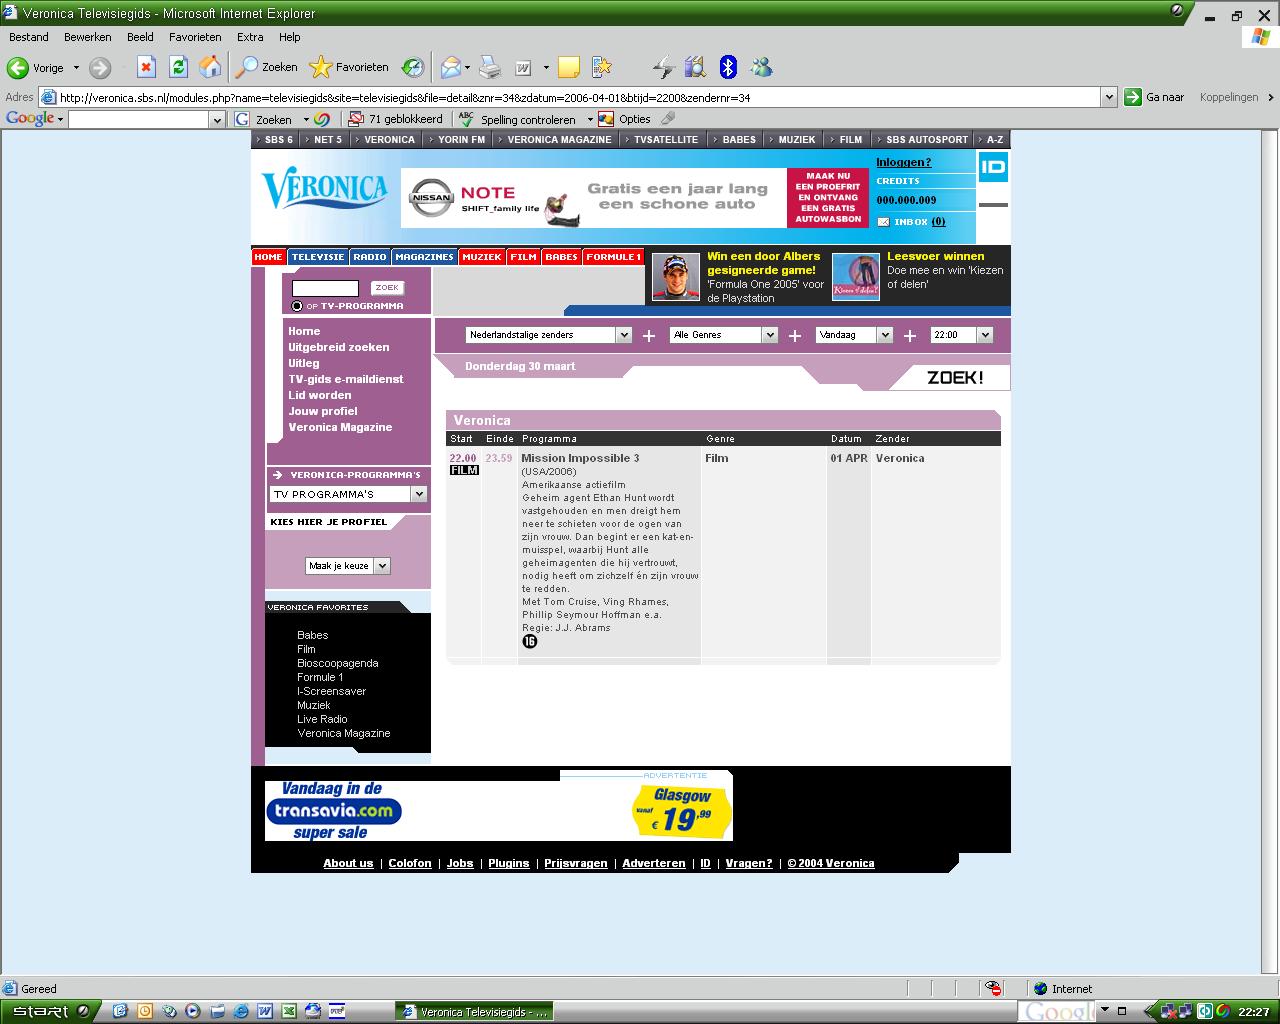This screenshot has height=1024, width=1280.
Task: Click the ZOEK! search button
Action: 955,377
